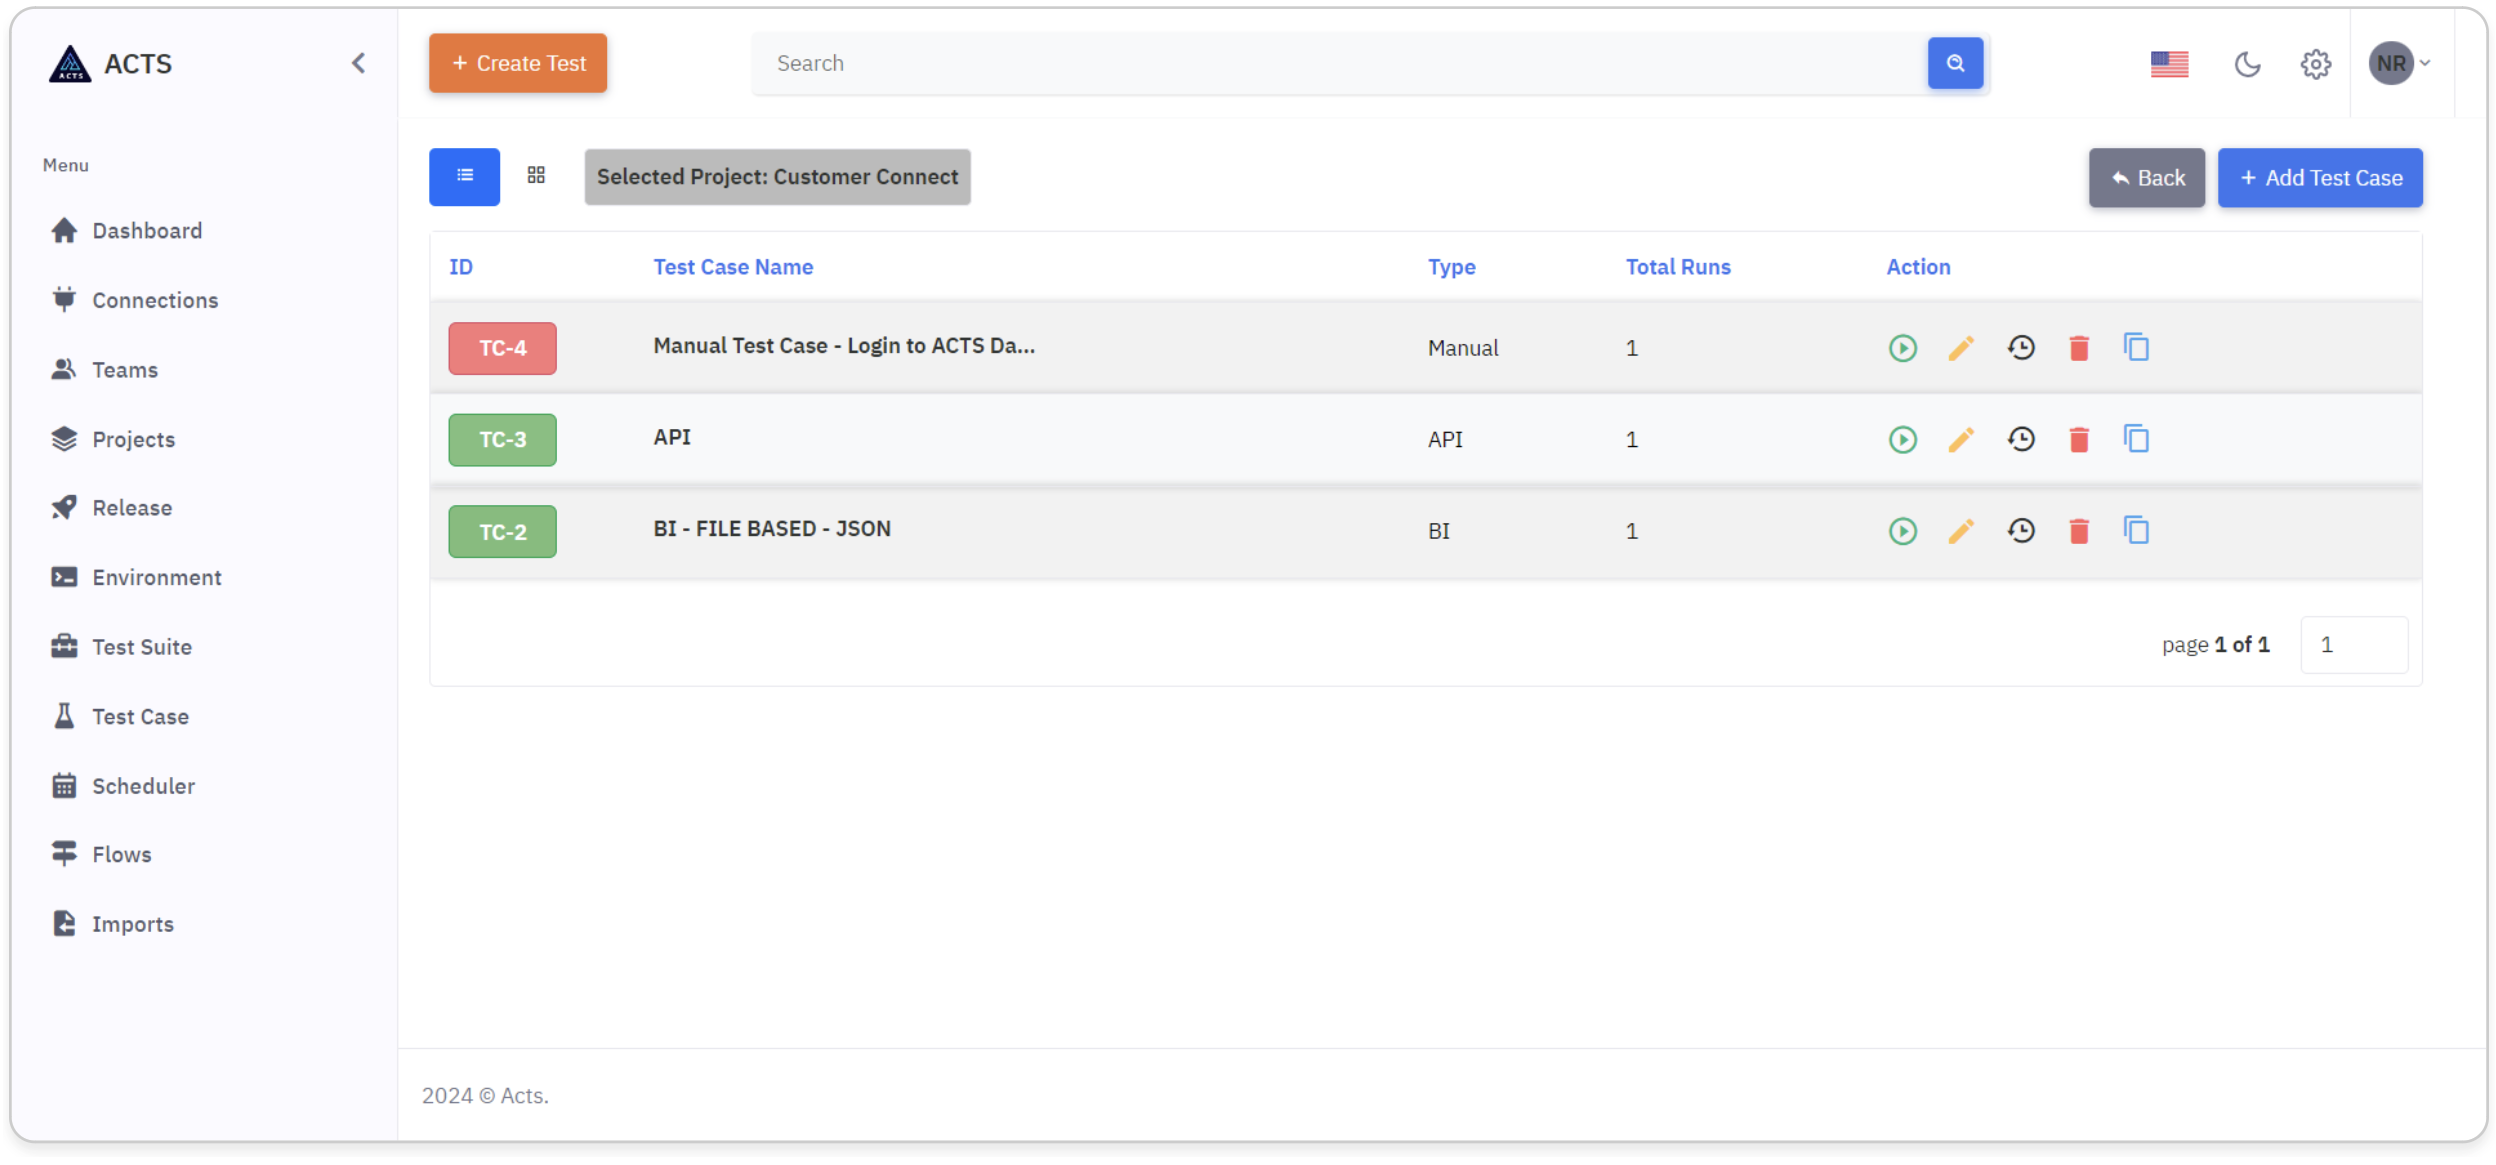Click the ACTS logo
Image resolution: width=2496 pixels, height=1165 pixels.
(110, 64)
